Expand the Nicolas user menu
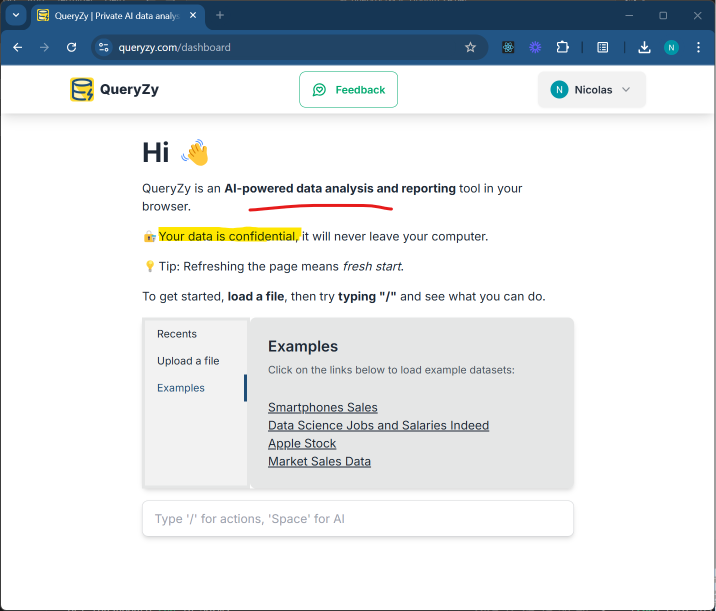Screen dimensions: 716x611 point(591,90)
